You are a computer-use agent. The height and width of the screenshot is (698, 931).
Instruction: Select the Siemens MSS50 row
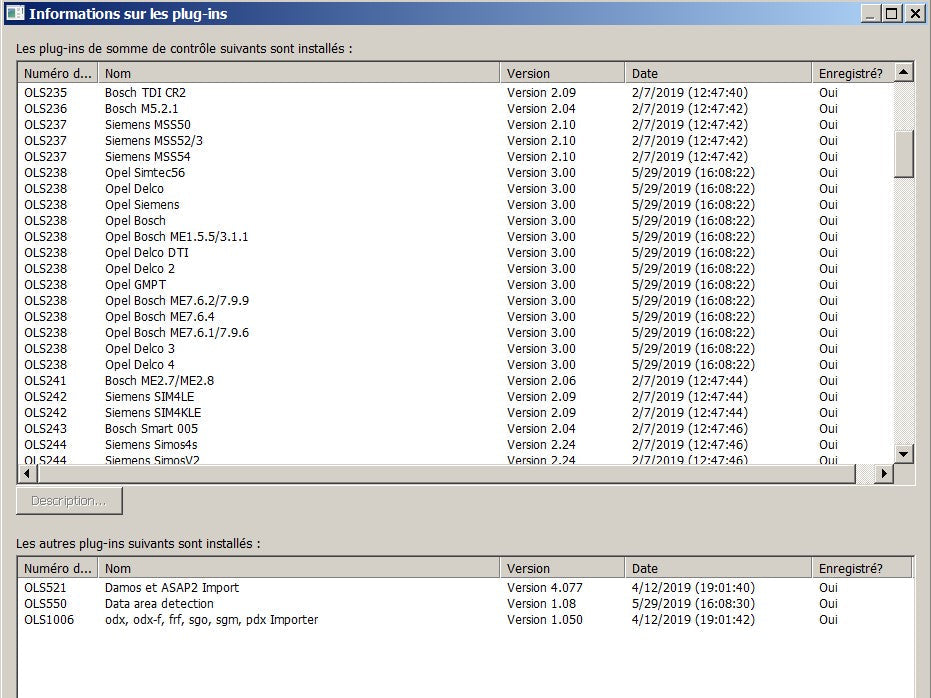[x=455, y=125]
